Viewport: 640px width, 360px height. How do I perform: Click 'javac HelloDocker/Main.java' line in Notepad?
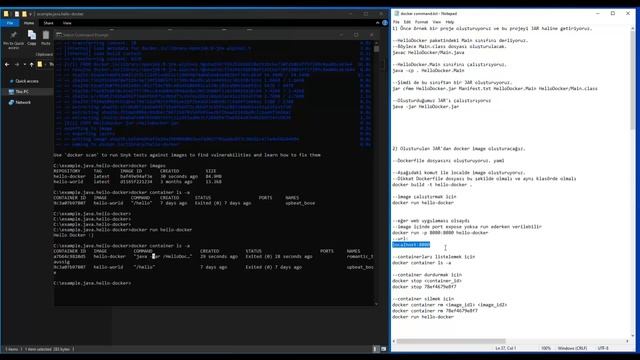(x=428, y=52)
